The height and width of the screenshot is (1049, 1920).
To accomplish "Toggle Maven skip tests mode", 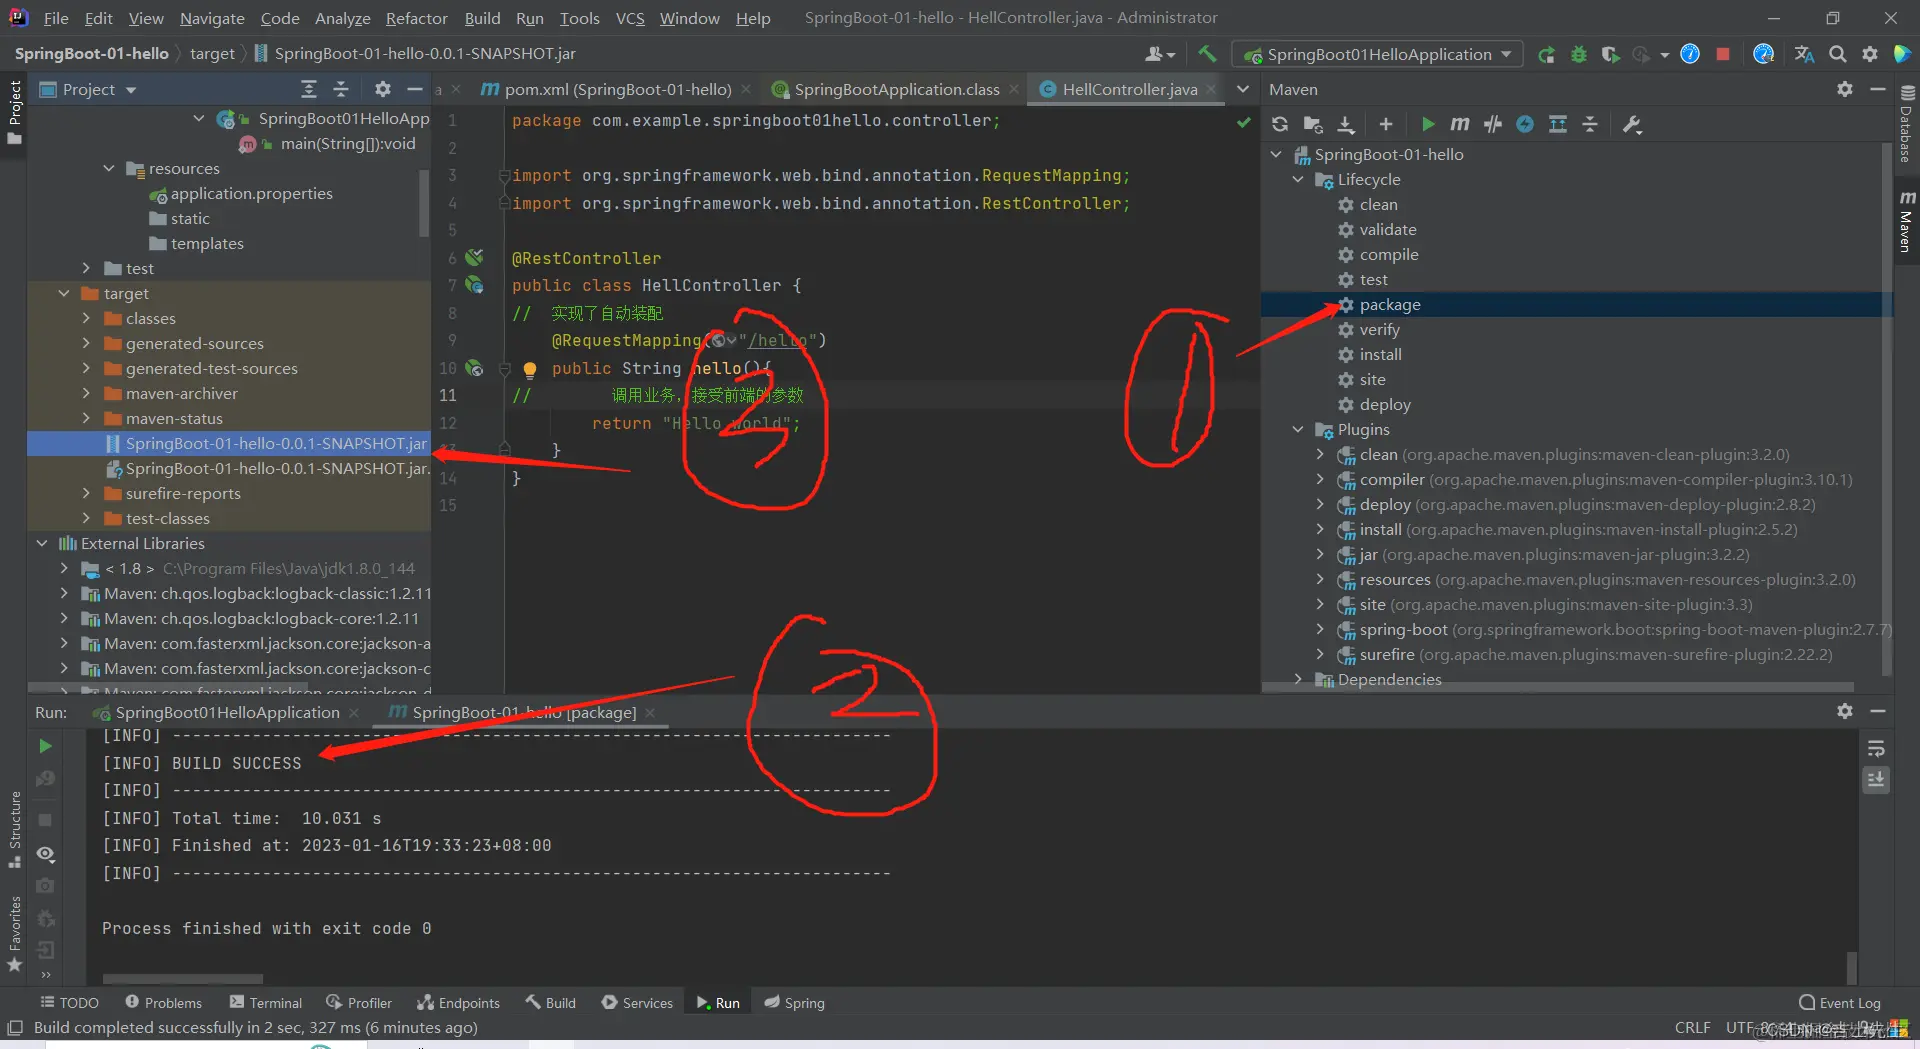I will coord(1525,124).
